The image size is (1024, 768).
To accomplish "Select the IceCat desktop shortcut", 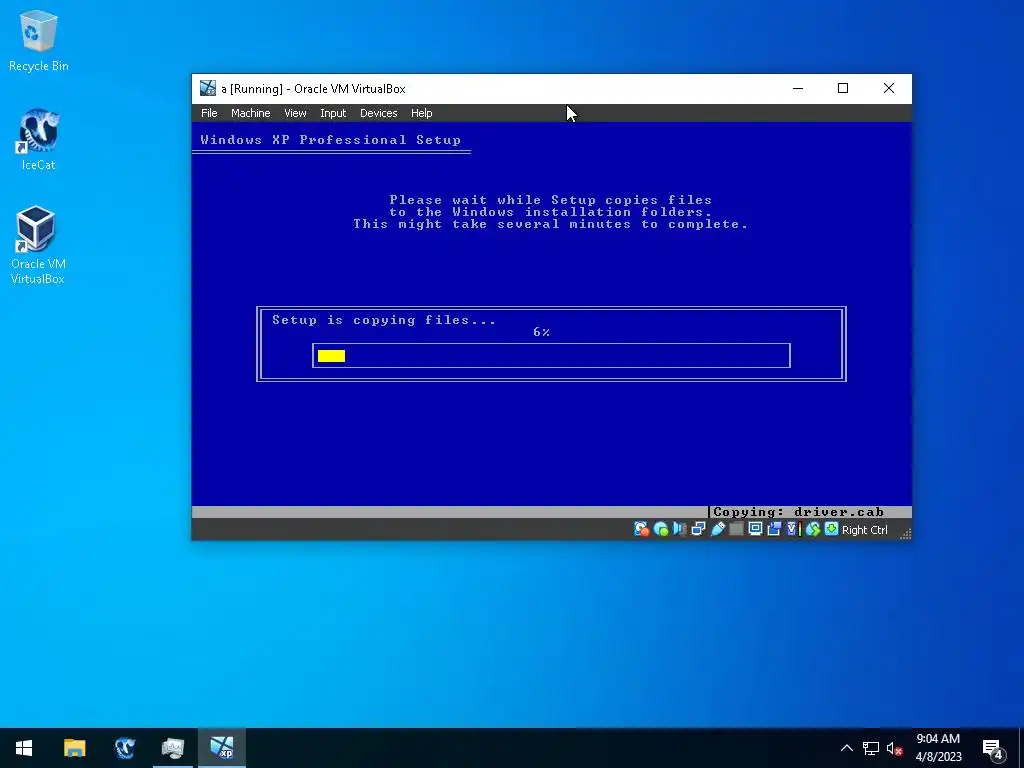I will tap(39, 140).
